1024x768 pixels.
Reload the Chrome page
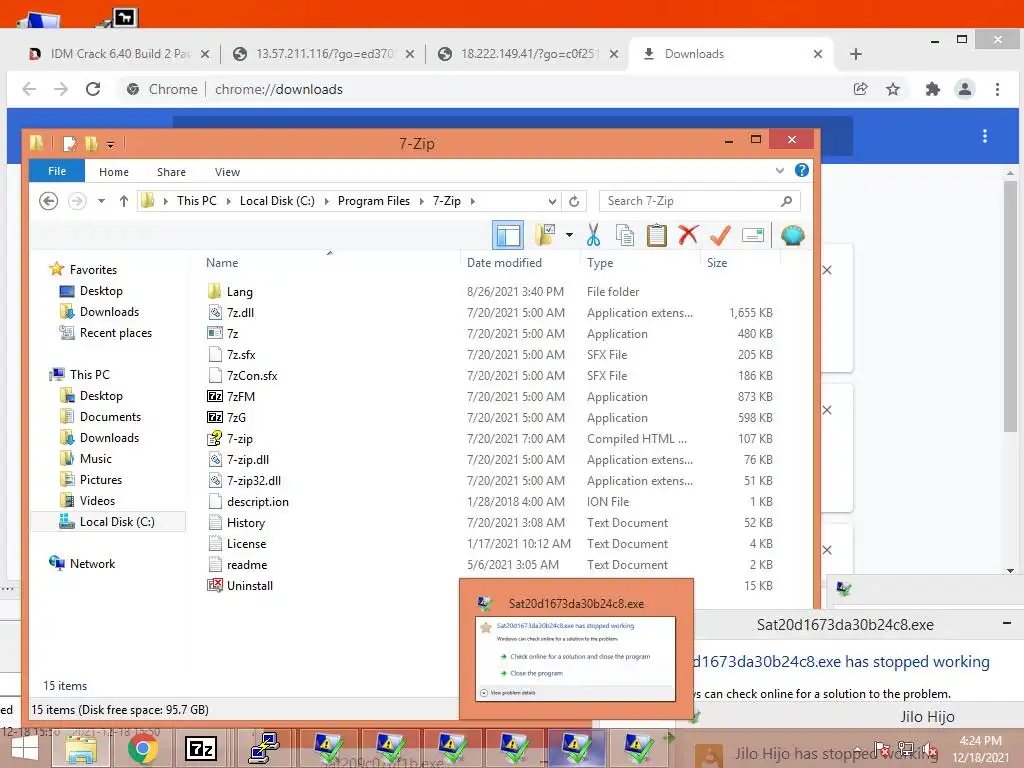(93, 89)
